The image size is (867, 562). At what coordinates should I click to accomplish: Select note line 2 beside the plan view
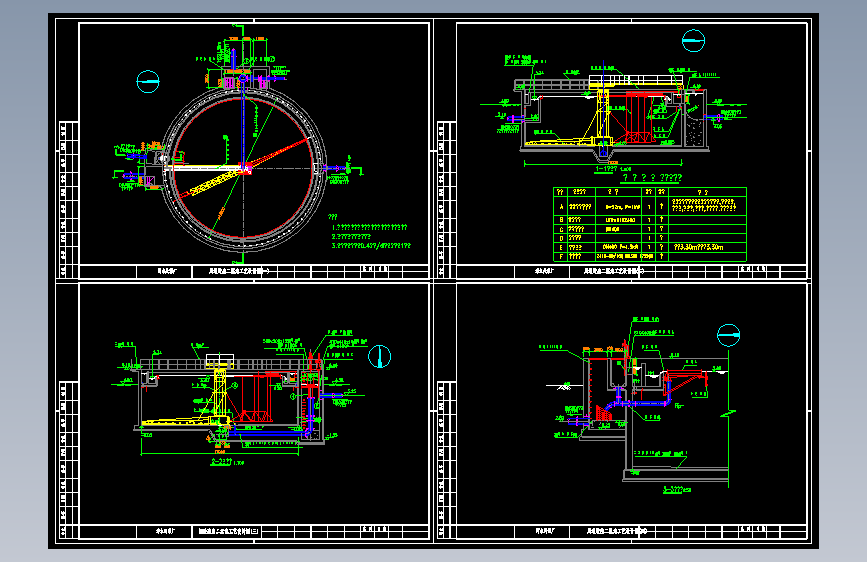pos(351,236)
